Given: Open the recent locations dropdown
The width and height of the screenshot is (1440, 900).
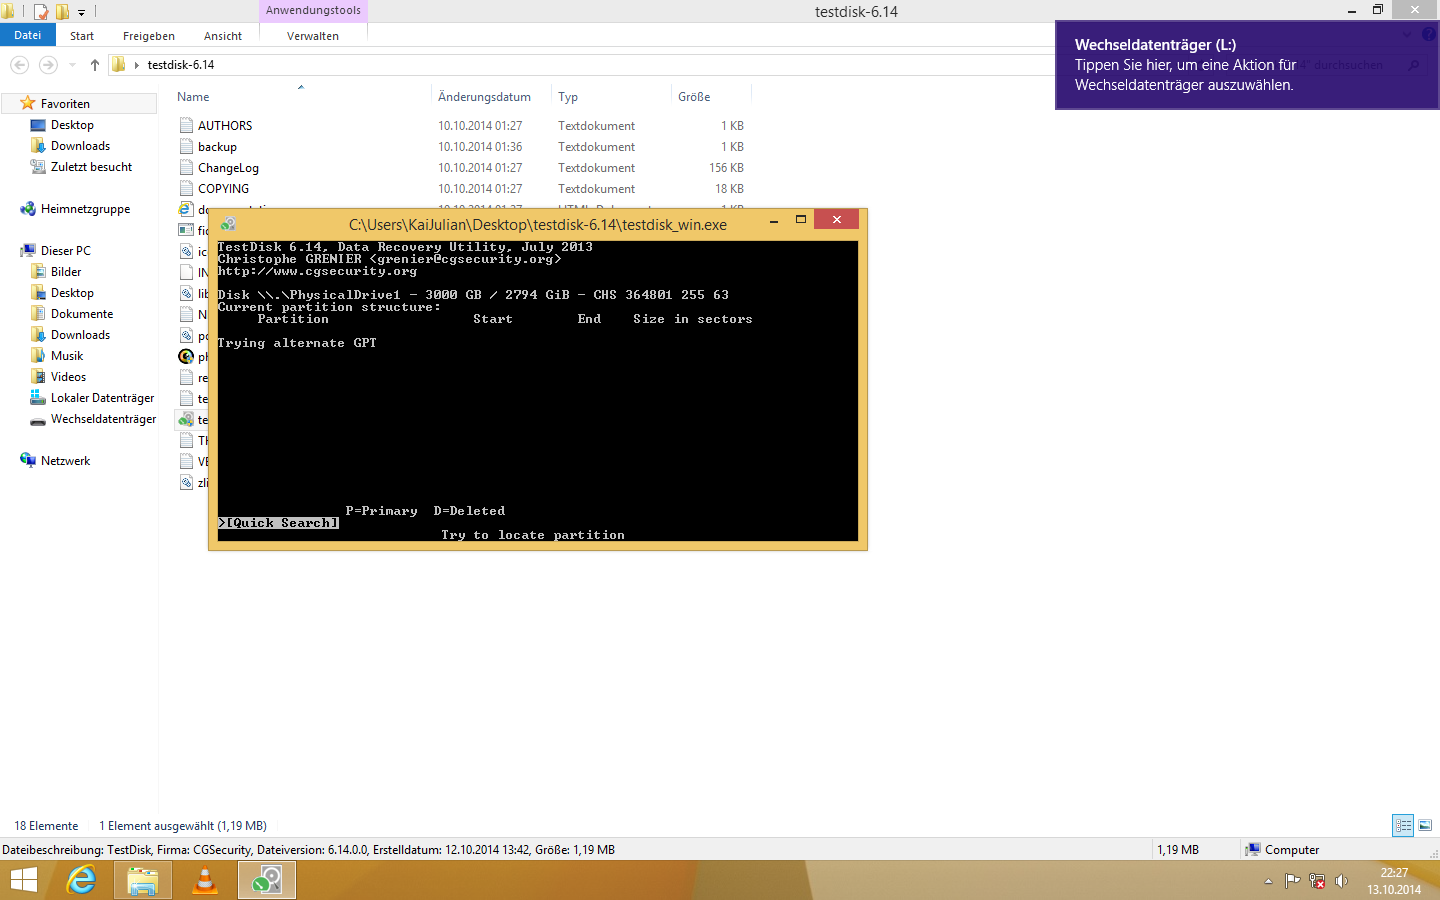Looking at the screenshot, I should [x=72, y=65].
